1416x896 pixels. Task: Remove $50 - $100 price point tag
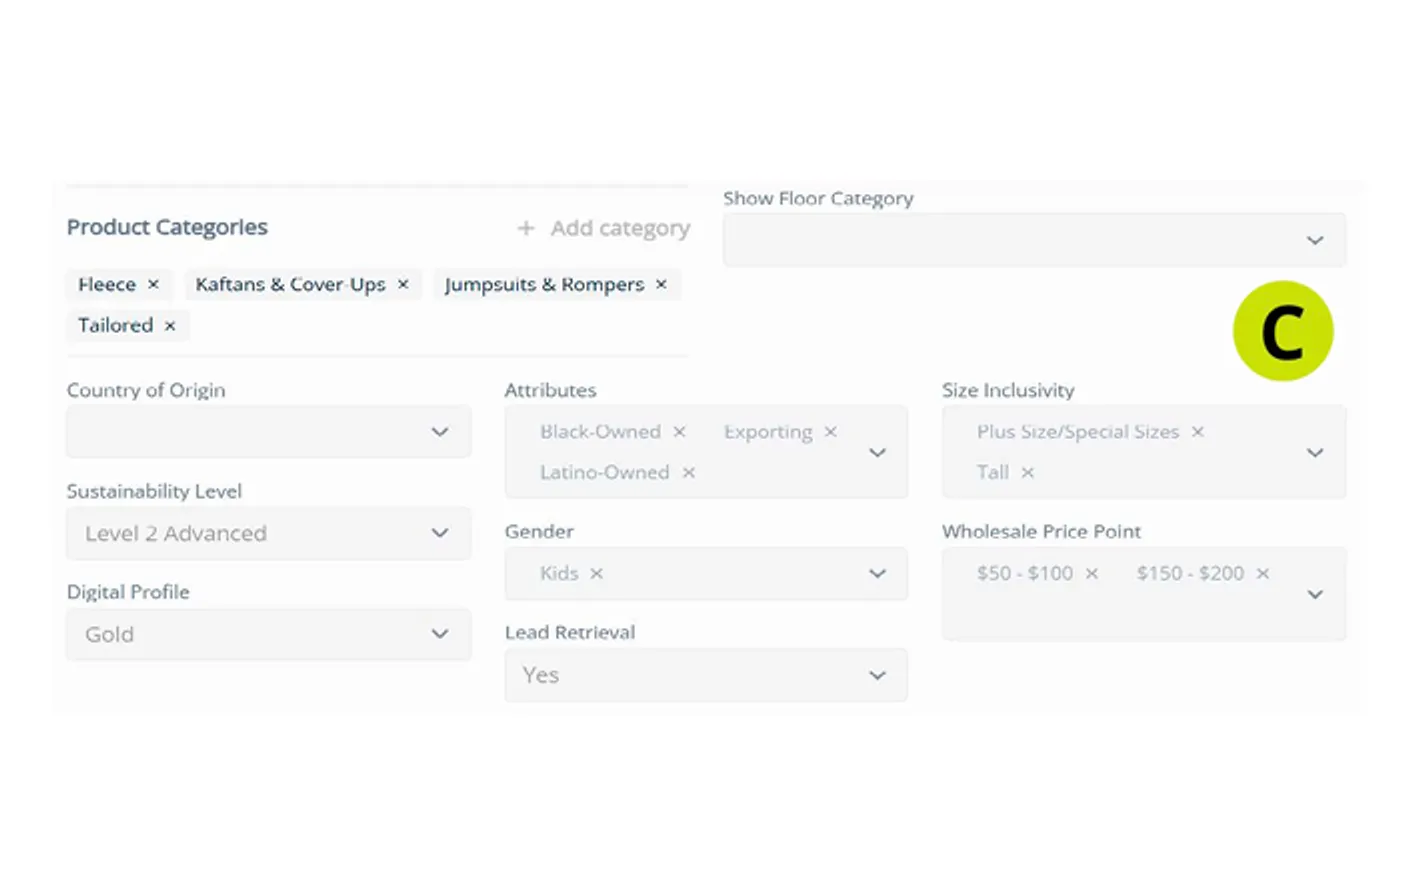click(1091, 574)
